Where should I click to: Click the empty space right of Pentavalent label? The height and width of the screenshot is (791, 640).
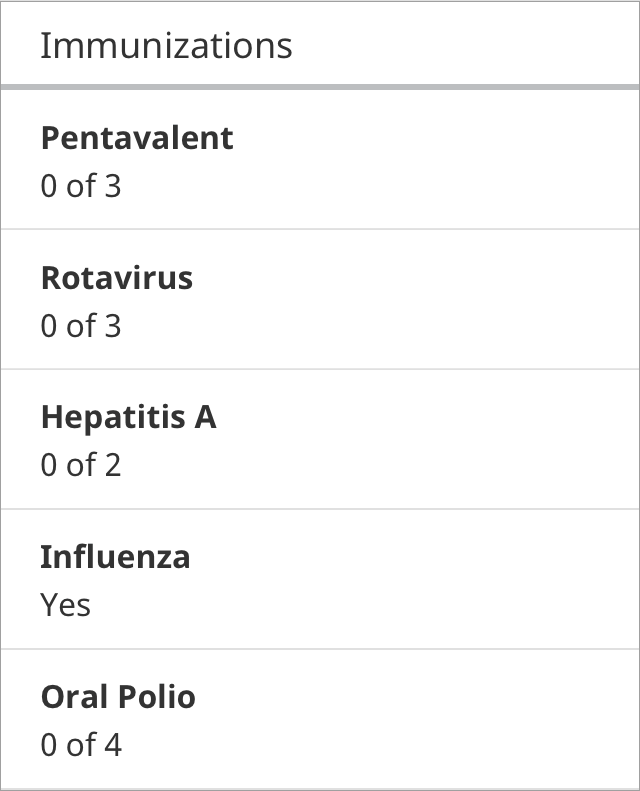click(x=436, y=138)
